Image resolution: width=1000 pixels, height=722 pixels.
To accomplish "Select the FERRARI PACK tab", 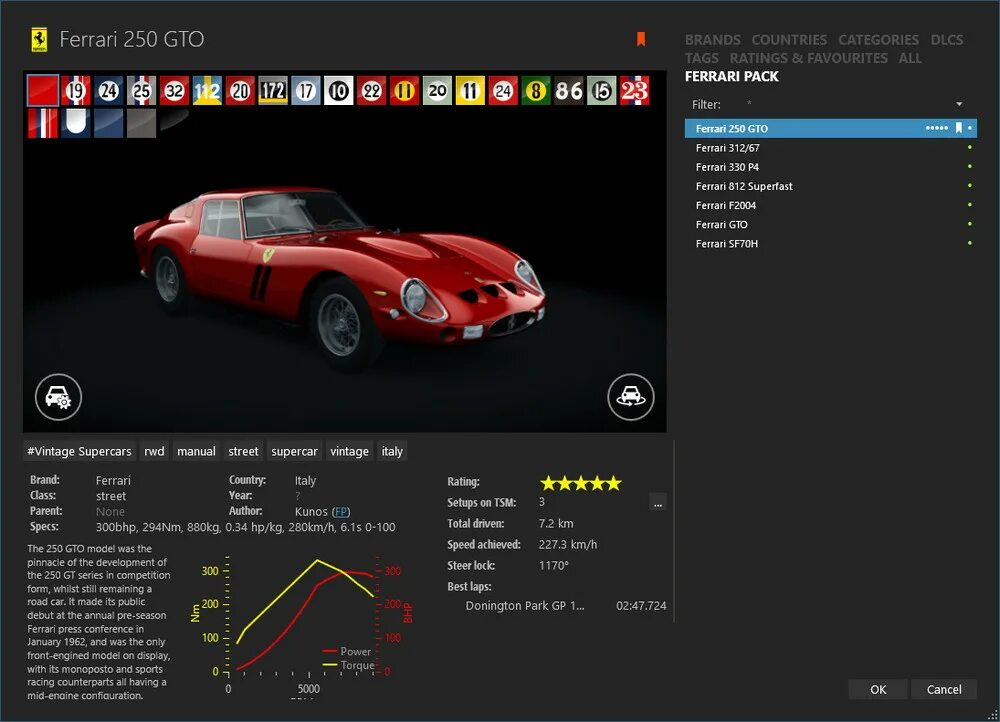I will (x=732, y=77).
